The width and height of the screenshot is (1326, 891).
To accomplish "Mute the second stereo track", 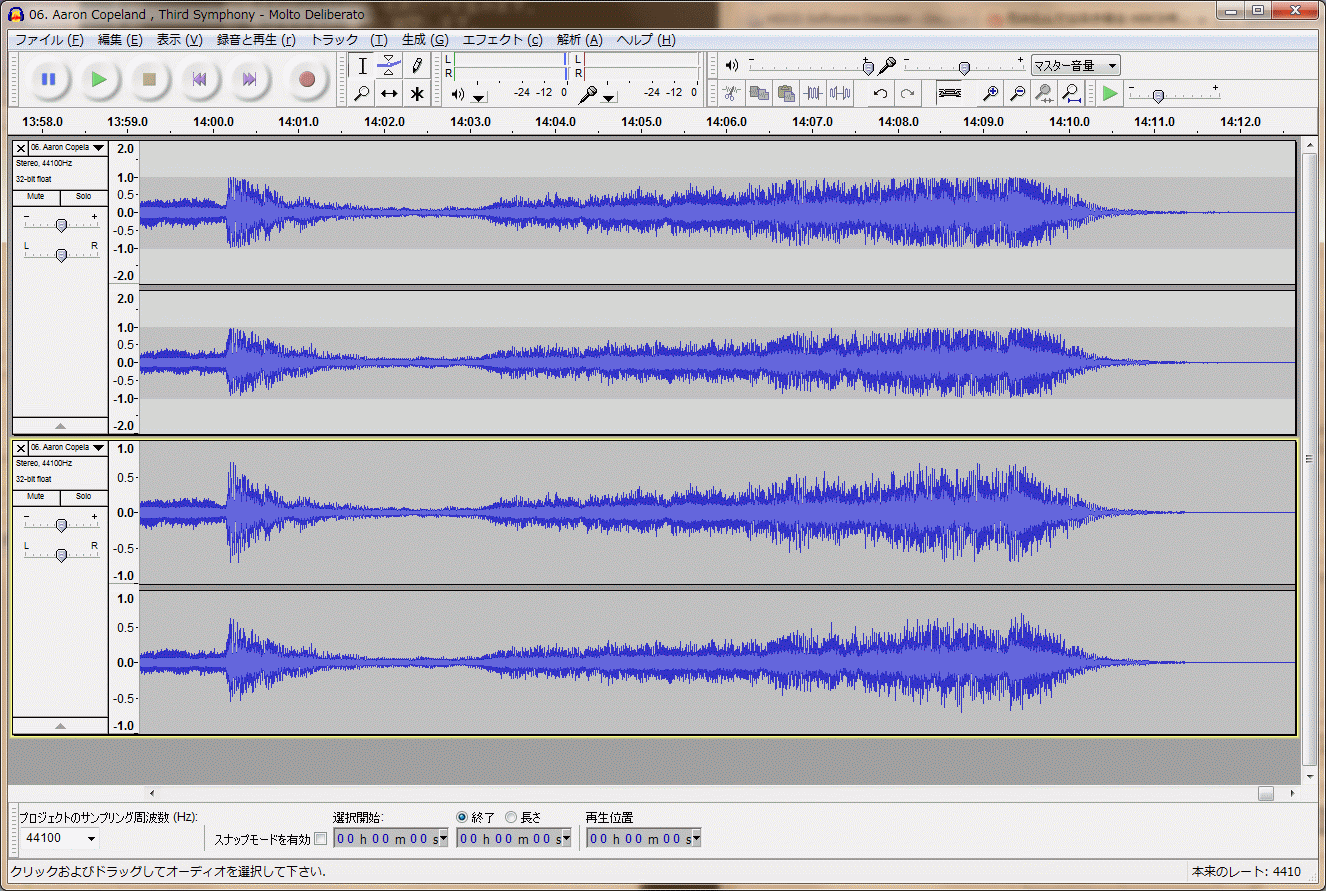I will (36, 497).
